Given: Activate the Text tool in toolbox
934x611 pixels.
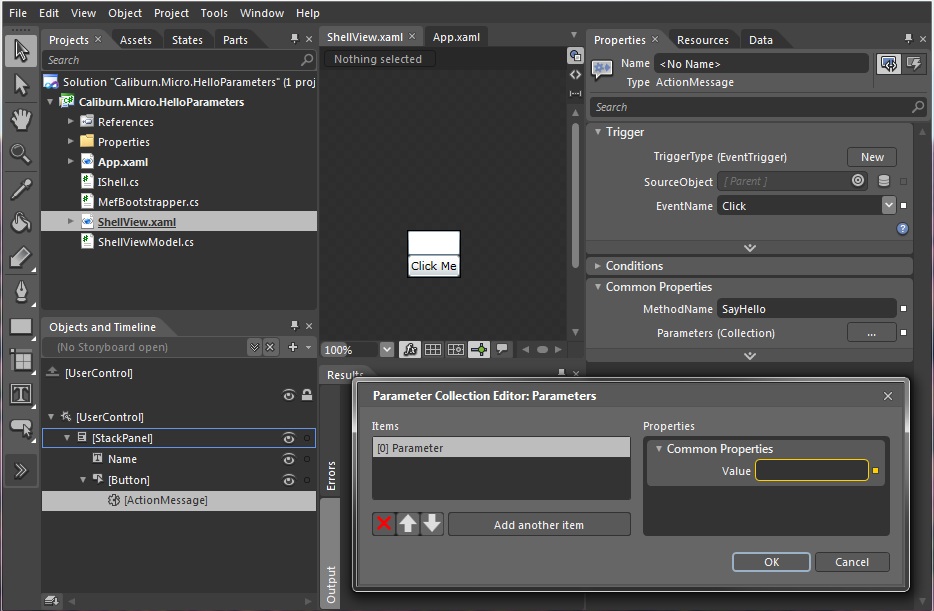Looking at the screenshot, I should click(x=22, y=394).
